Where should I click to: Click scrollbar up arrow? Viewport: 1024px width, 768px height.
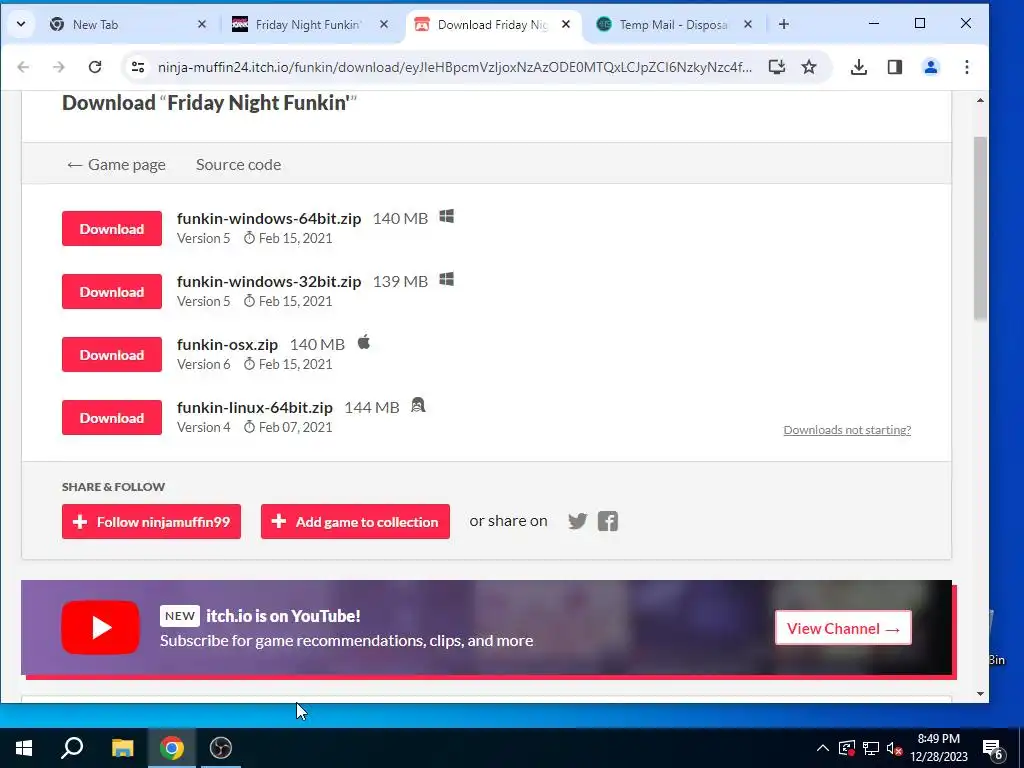980,101
